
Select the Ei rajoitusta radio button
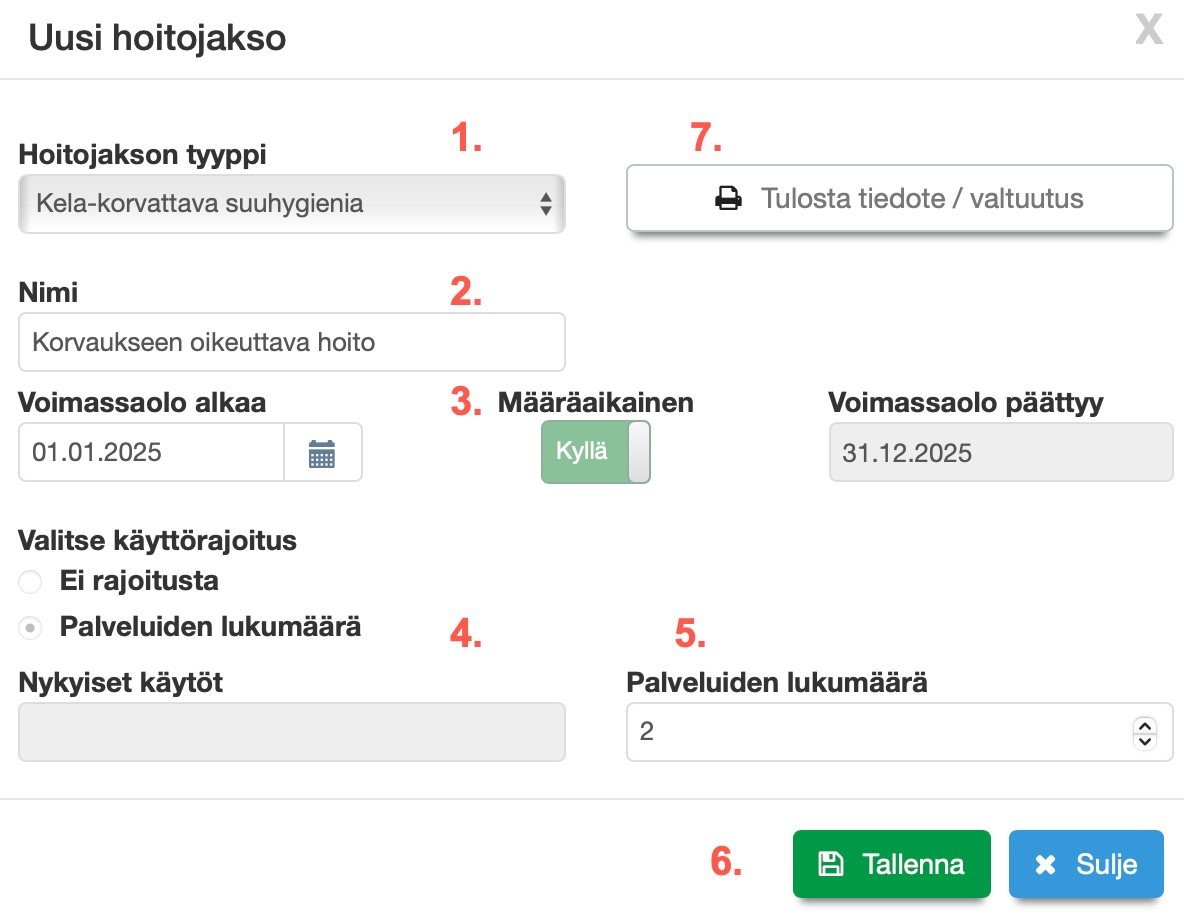click(31, 581)
